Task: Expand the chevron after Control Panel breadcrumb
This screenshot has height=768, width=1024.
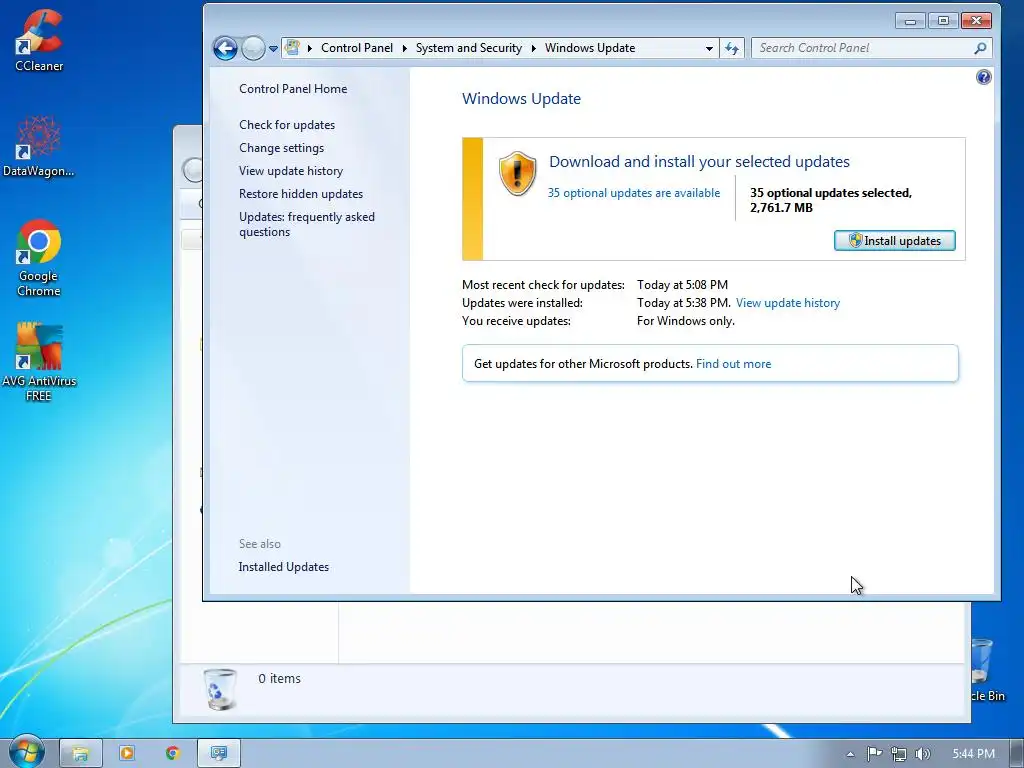Action: click(x=404, y=48)
